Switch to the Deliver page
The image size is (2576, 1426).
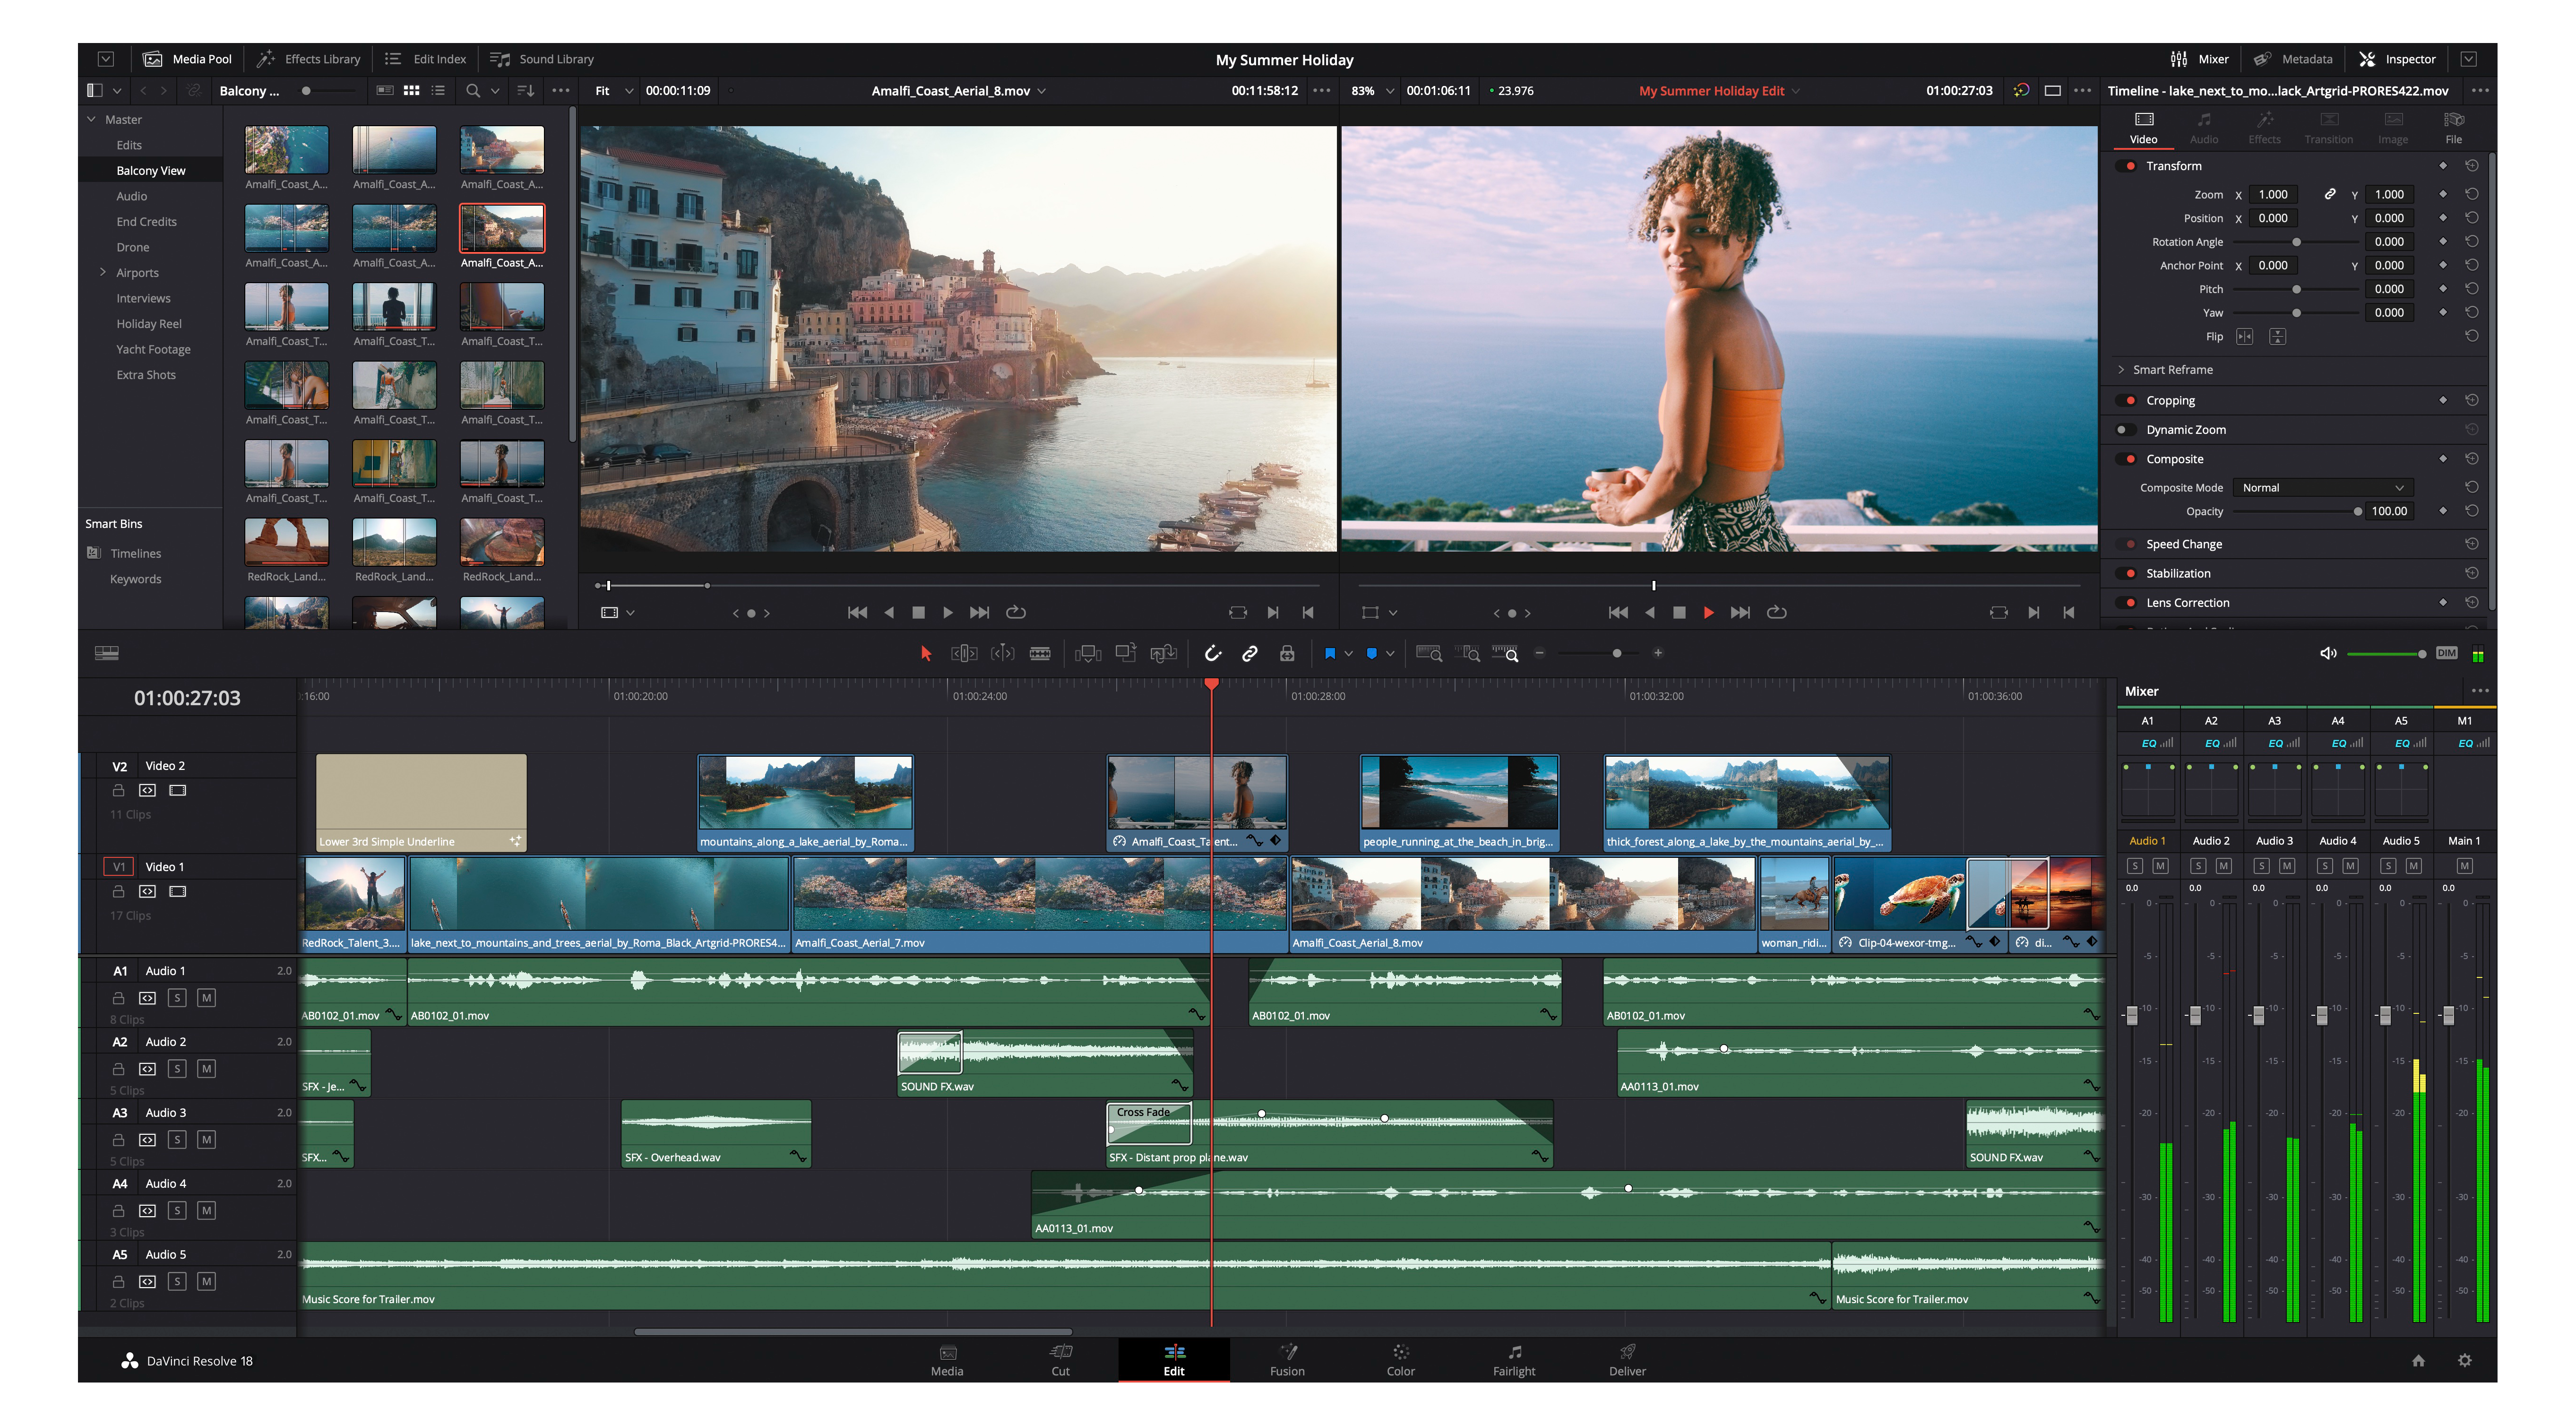[1627, 1360]
